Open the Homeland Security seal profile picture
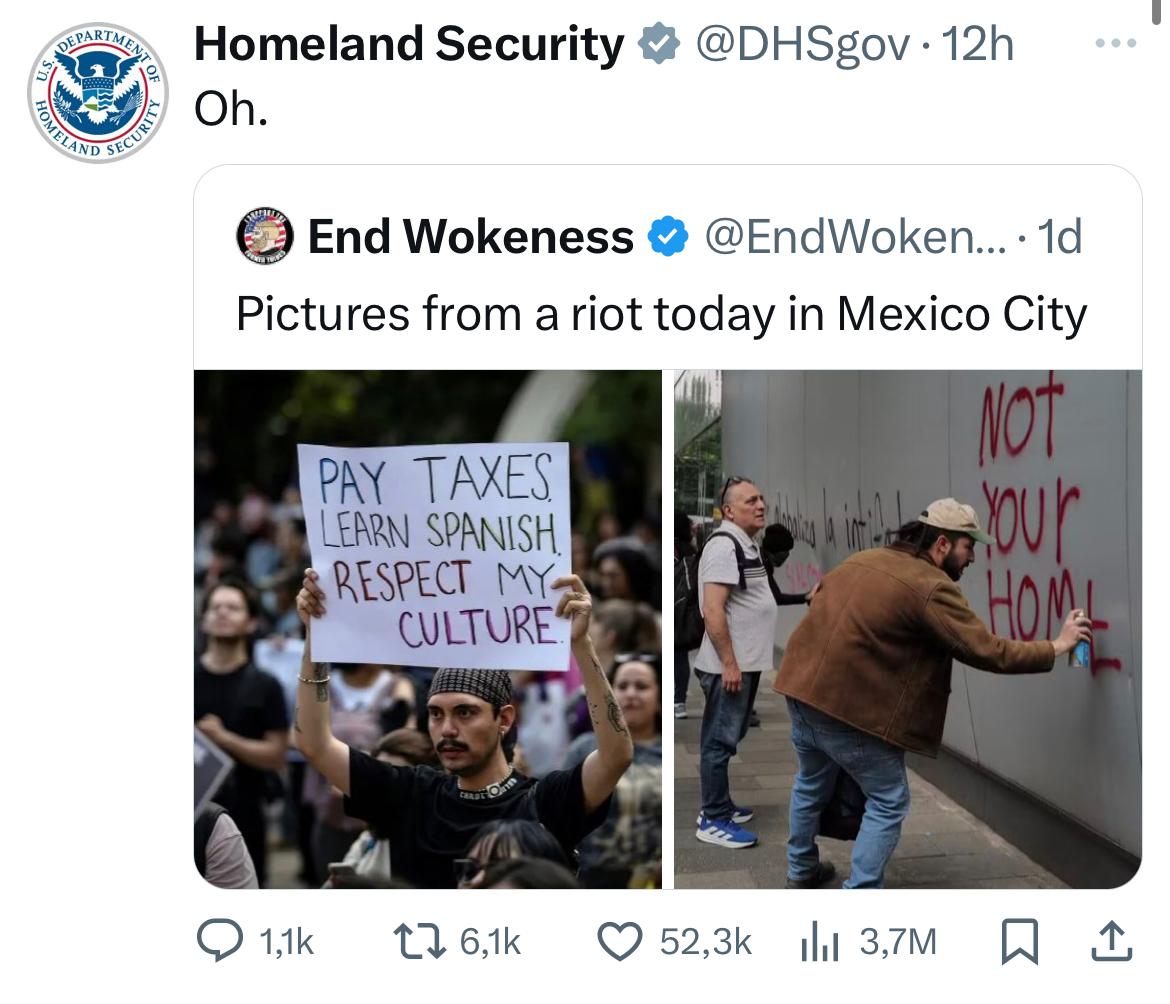Screen dimensions: 1170x1004 pos(98,92)
